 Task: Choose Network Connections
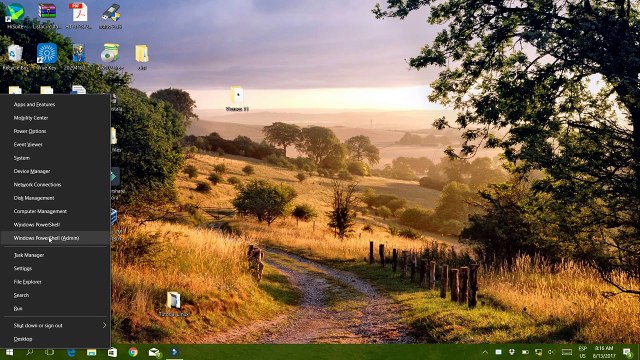click(55, 184)
